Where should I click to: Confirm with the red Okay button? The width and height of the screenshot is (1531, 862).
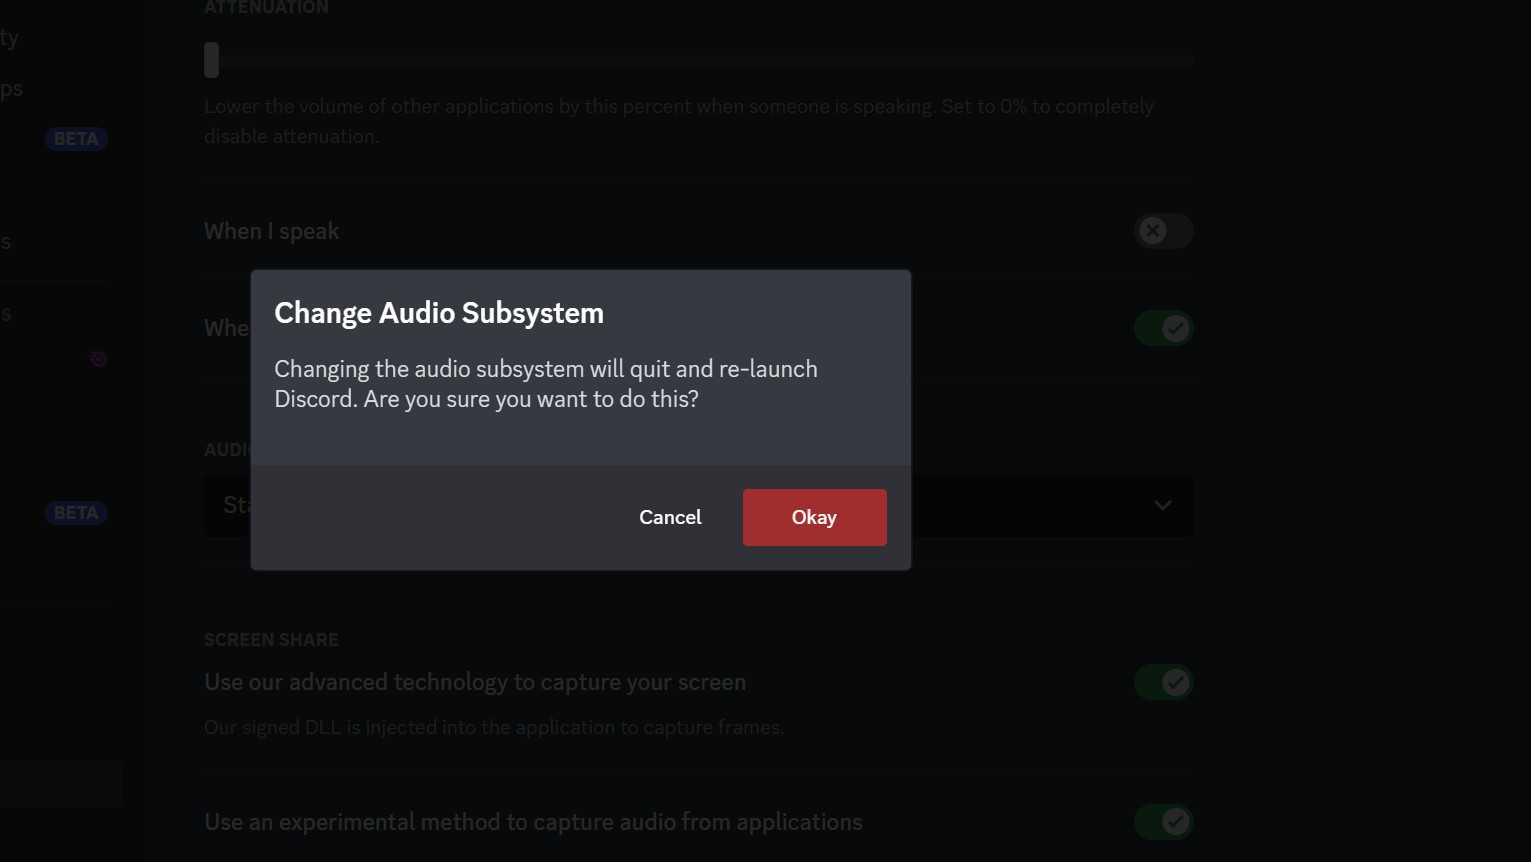click(x=814, y=517)
